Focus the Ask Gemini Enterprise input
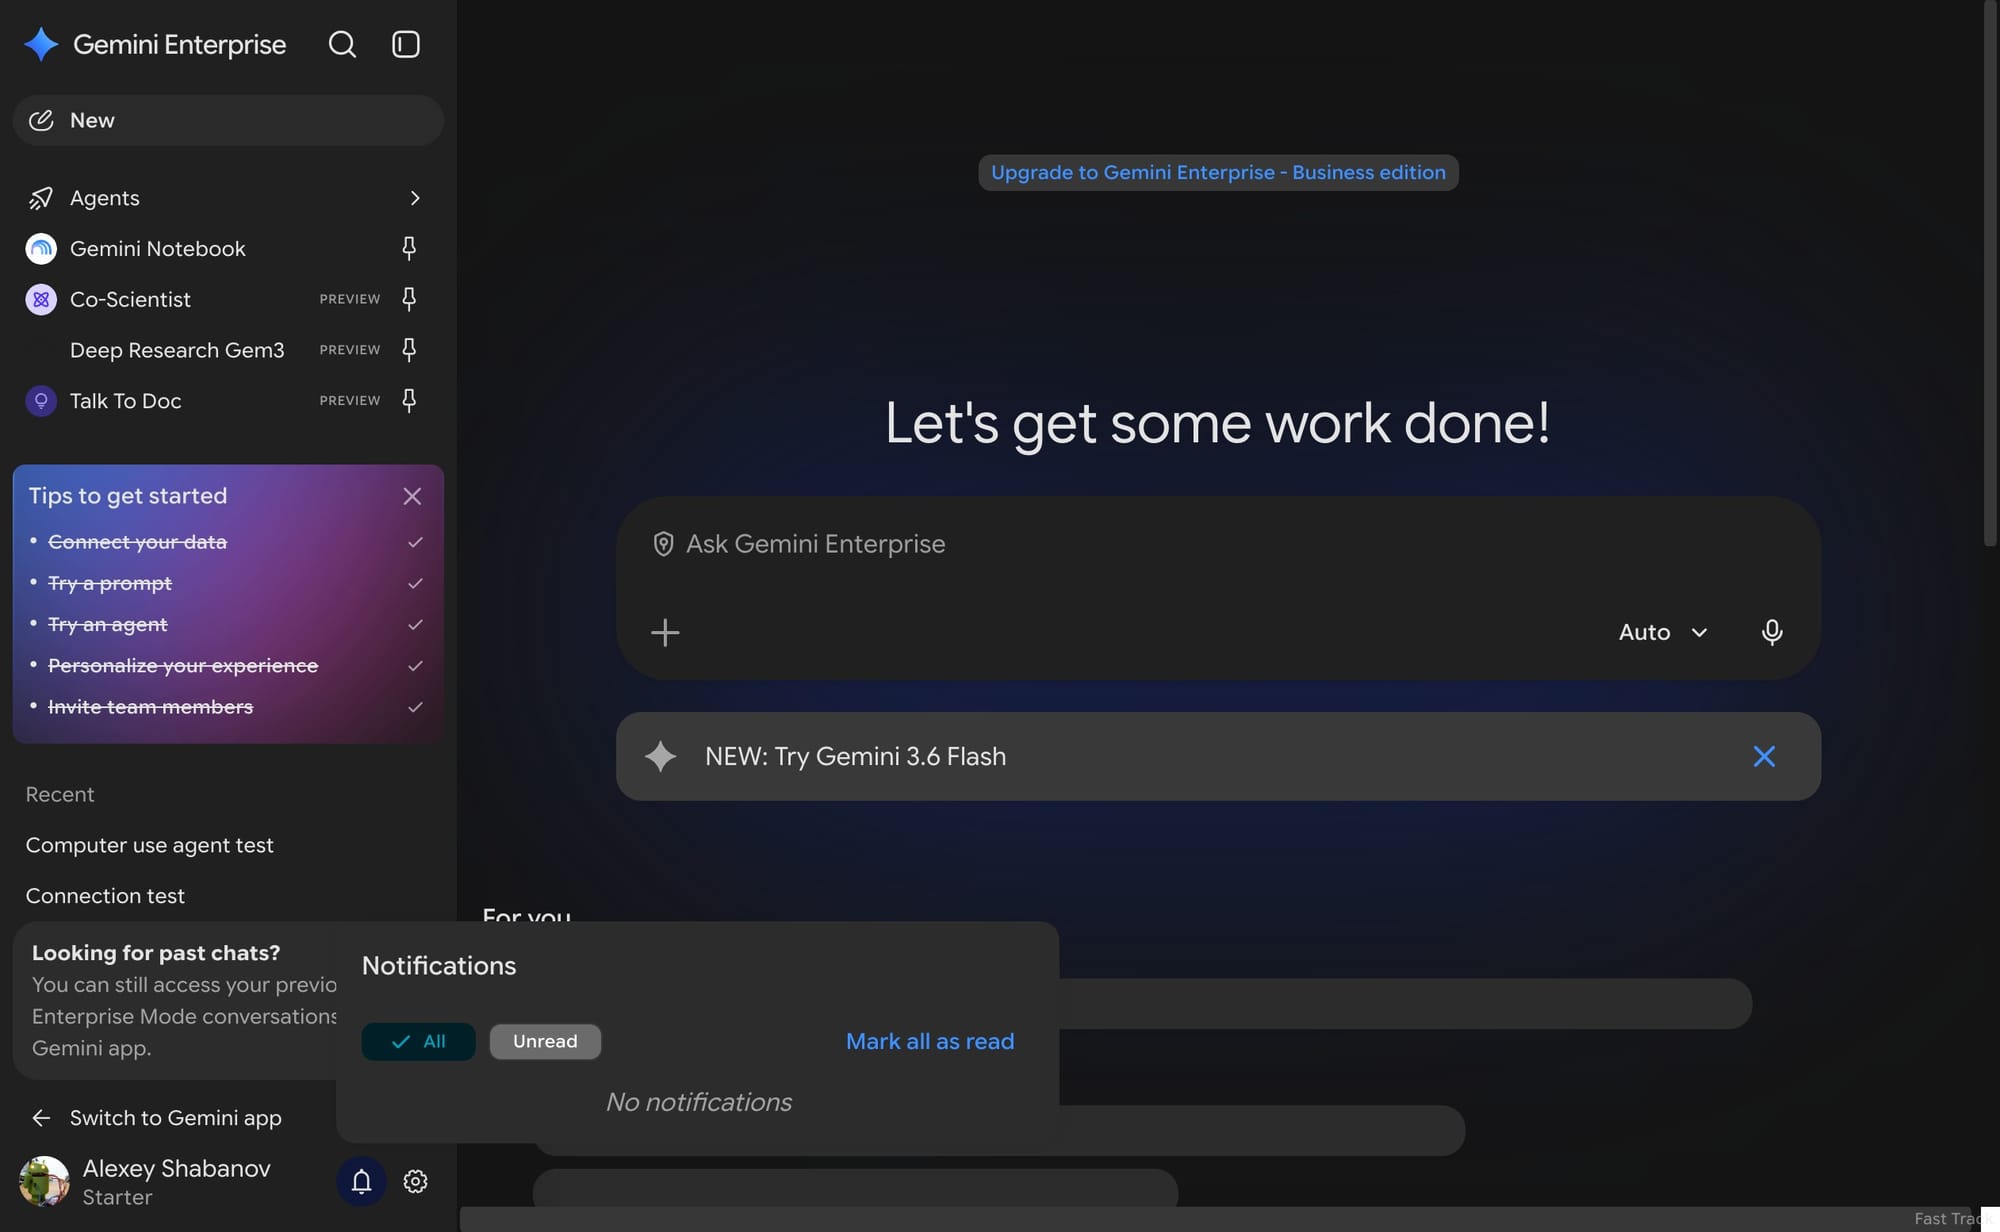 [1218, 544]
